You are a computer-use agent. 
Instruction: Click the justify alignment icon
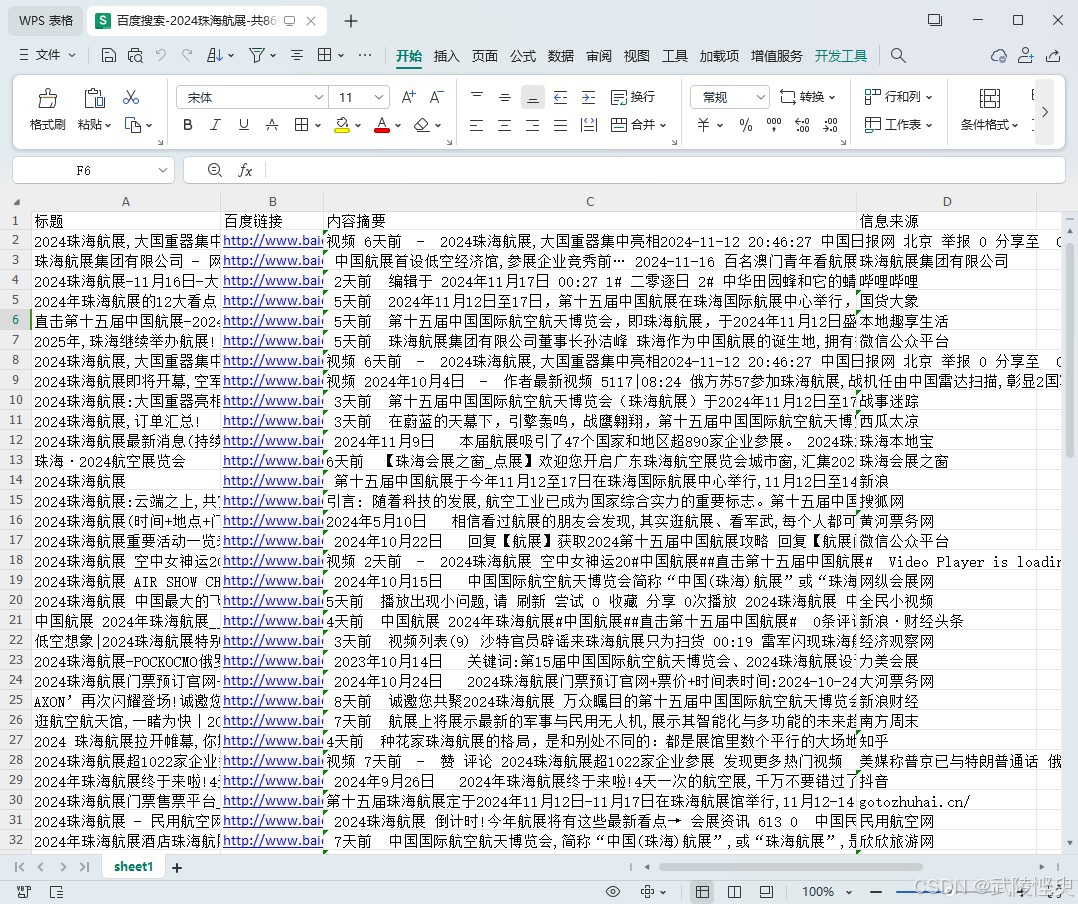[x=560, y=125]
